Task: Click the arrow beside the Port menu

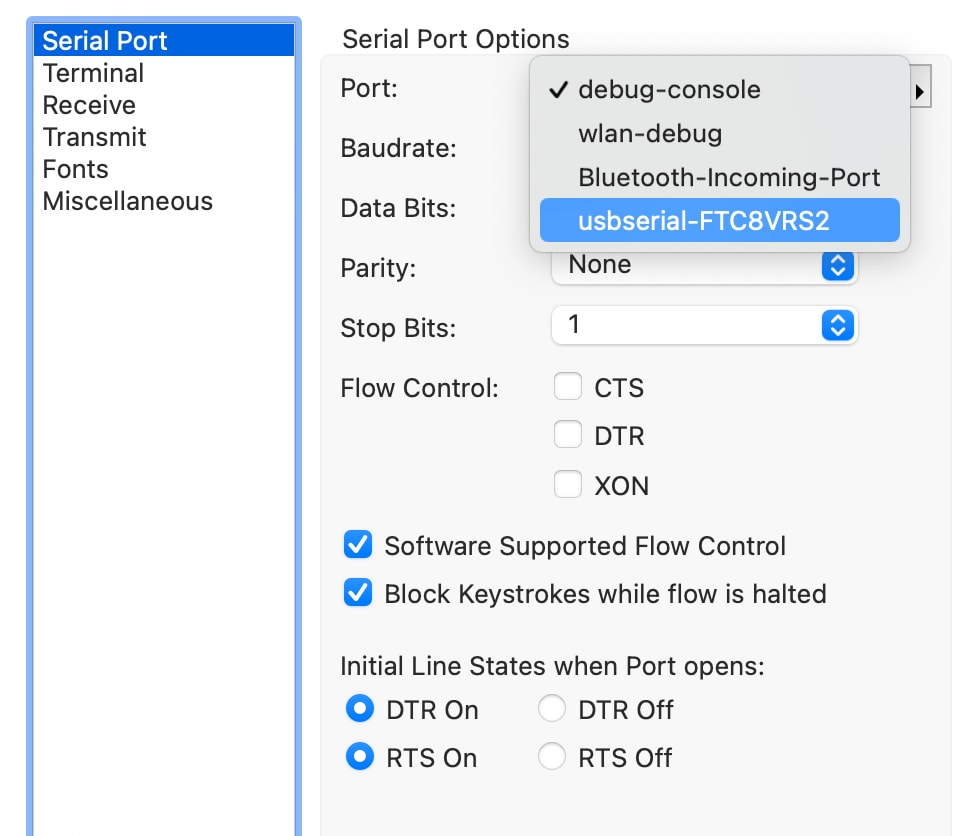Action: pyautogui.click(x=920, y=92)
